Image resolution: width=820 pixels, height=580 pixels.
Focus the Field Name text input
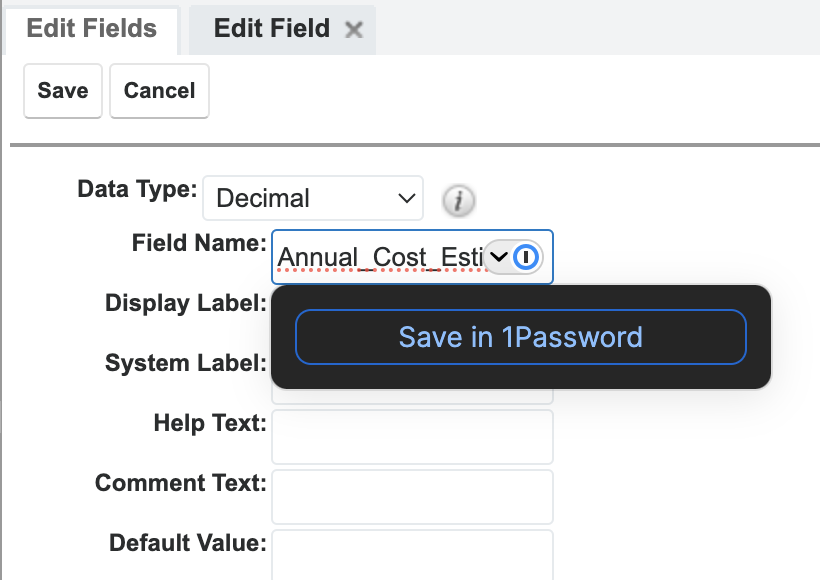tap(378, 258)
